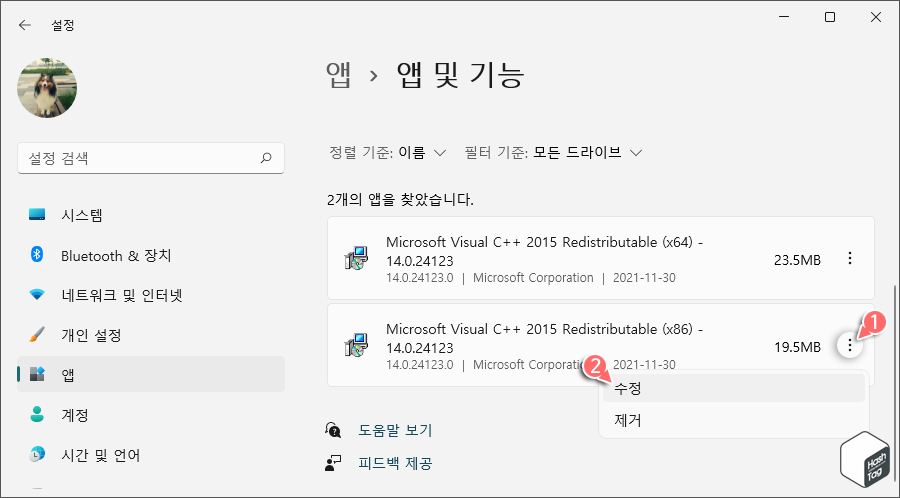This screenshot has height=498, width=900.
Task: Open 정렬 기준 이름 dropdown
Action: tap(387, 153)
